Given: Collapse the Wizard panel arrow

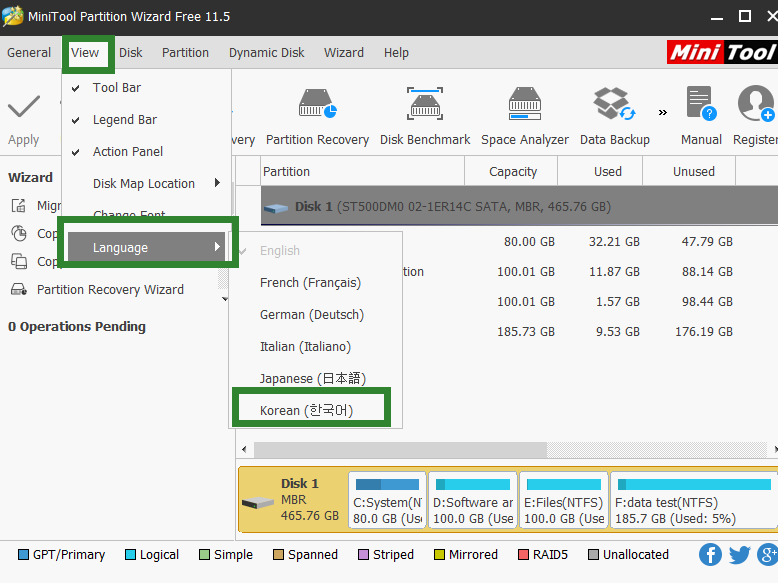Looking at the screenshot, I should point(225,299).
